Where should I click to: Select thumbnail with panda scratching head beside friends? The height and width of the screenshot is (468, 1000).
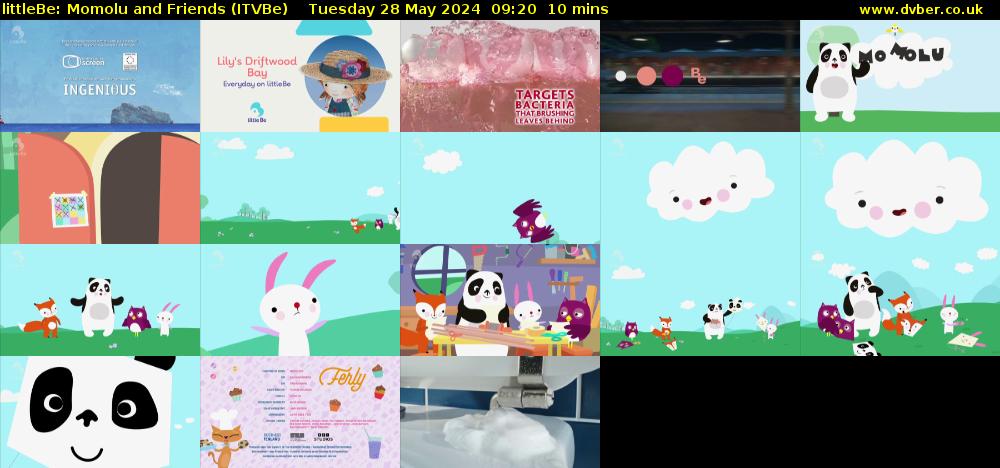[x=900, y=300]
